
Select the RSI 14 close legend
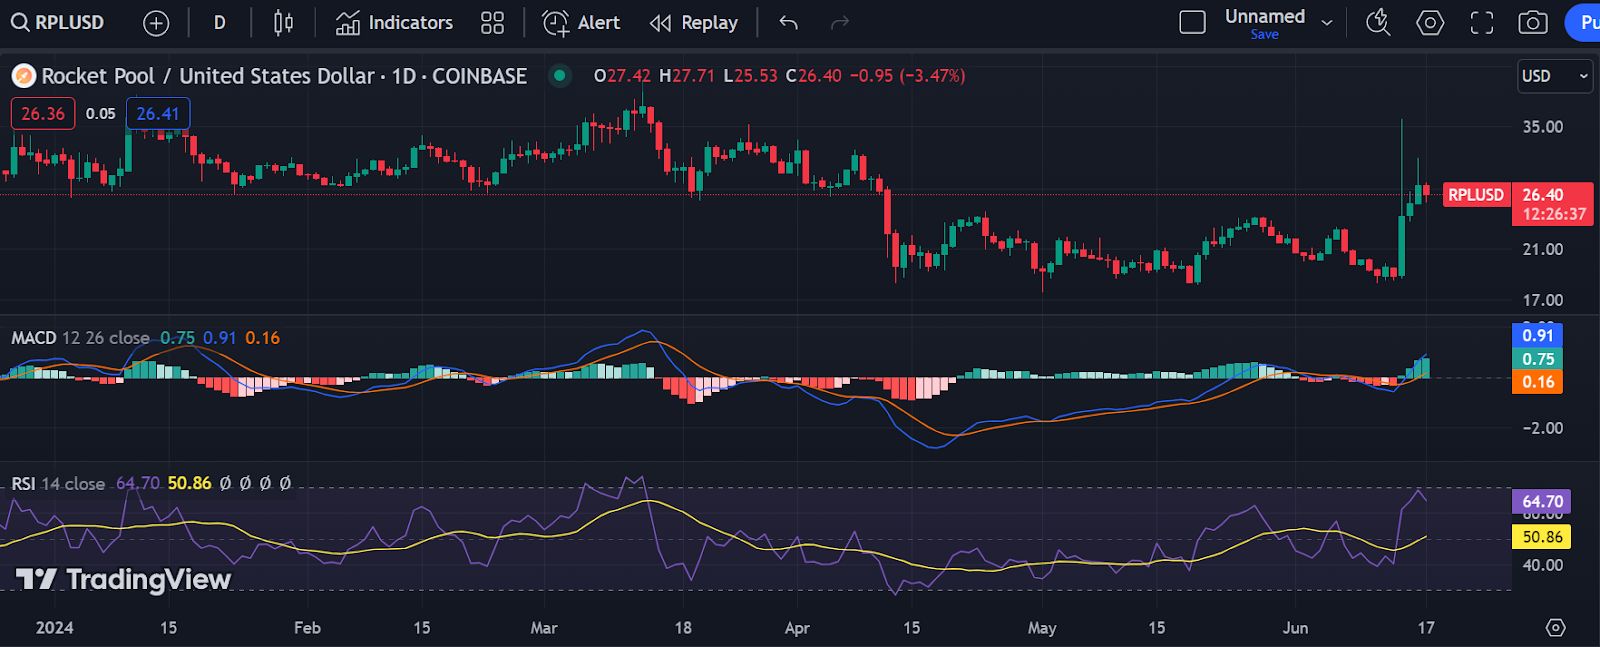(x=58, y=484)
